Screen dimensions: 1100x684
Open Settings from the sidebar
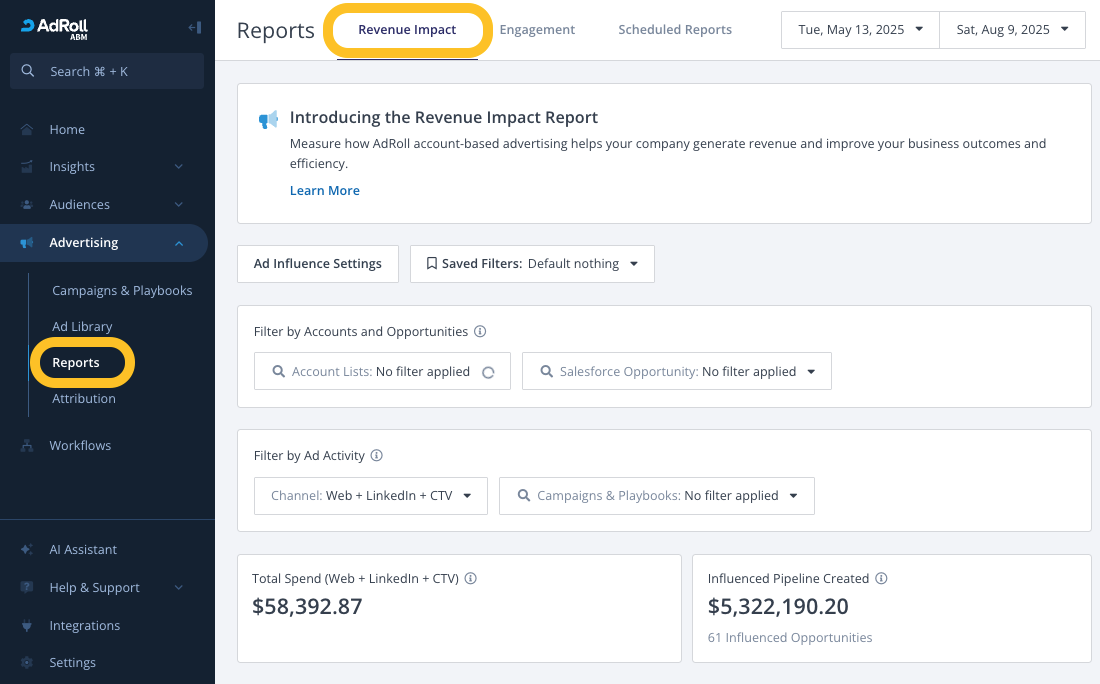tap(72, 662)
